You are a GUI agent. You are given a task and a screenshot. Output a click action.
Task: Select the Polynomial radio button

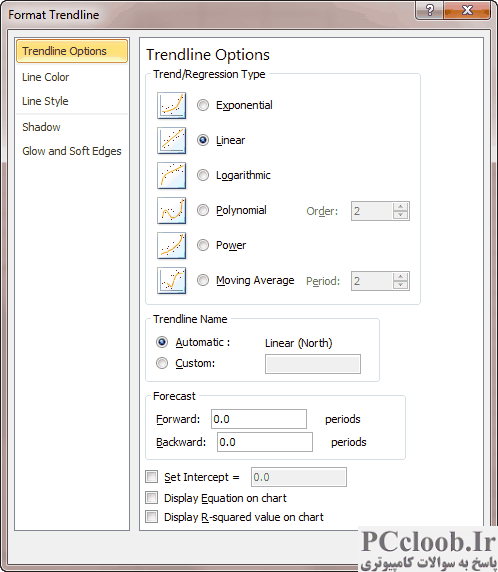coord(203,210)
